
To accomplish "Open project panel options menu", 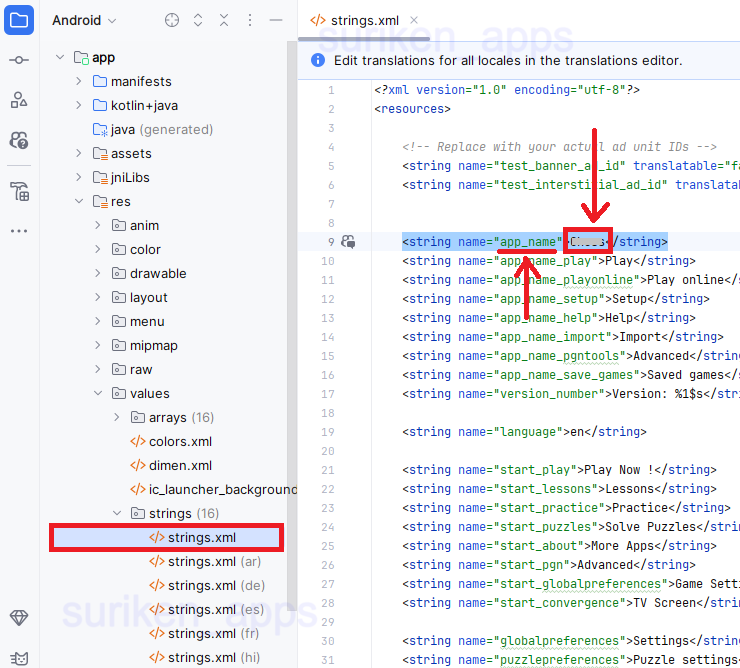I will point(250,20).
